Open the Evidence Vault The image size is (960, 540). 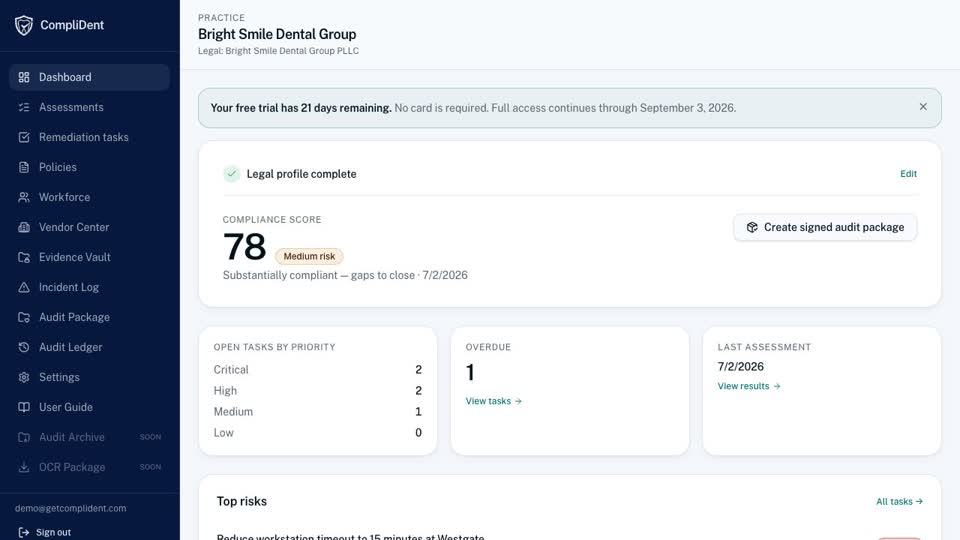[89, 257]
